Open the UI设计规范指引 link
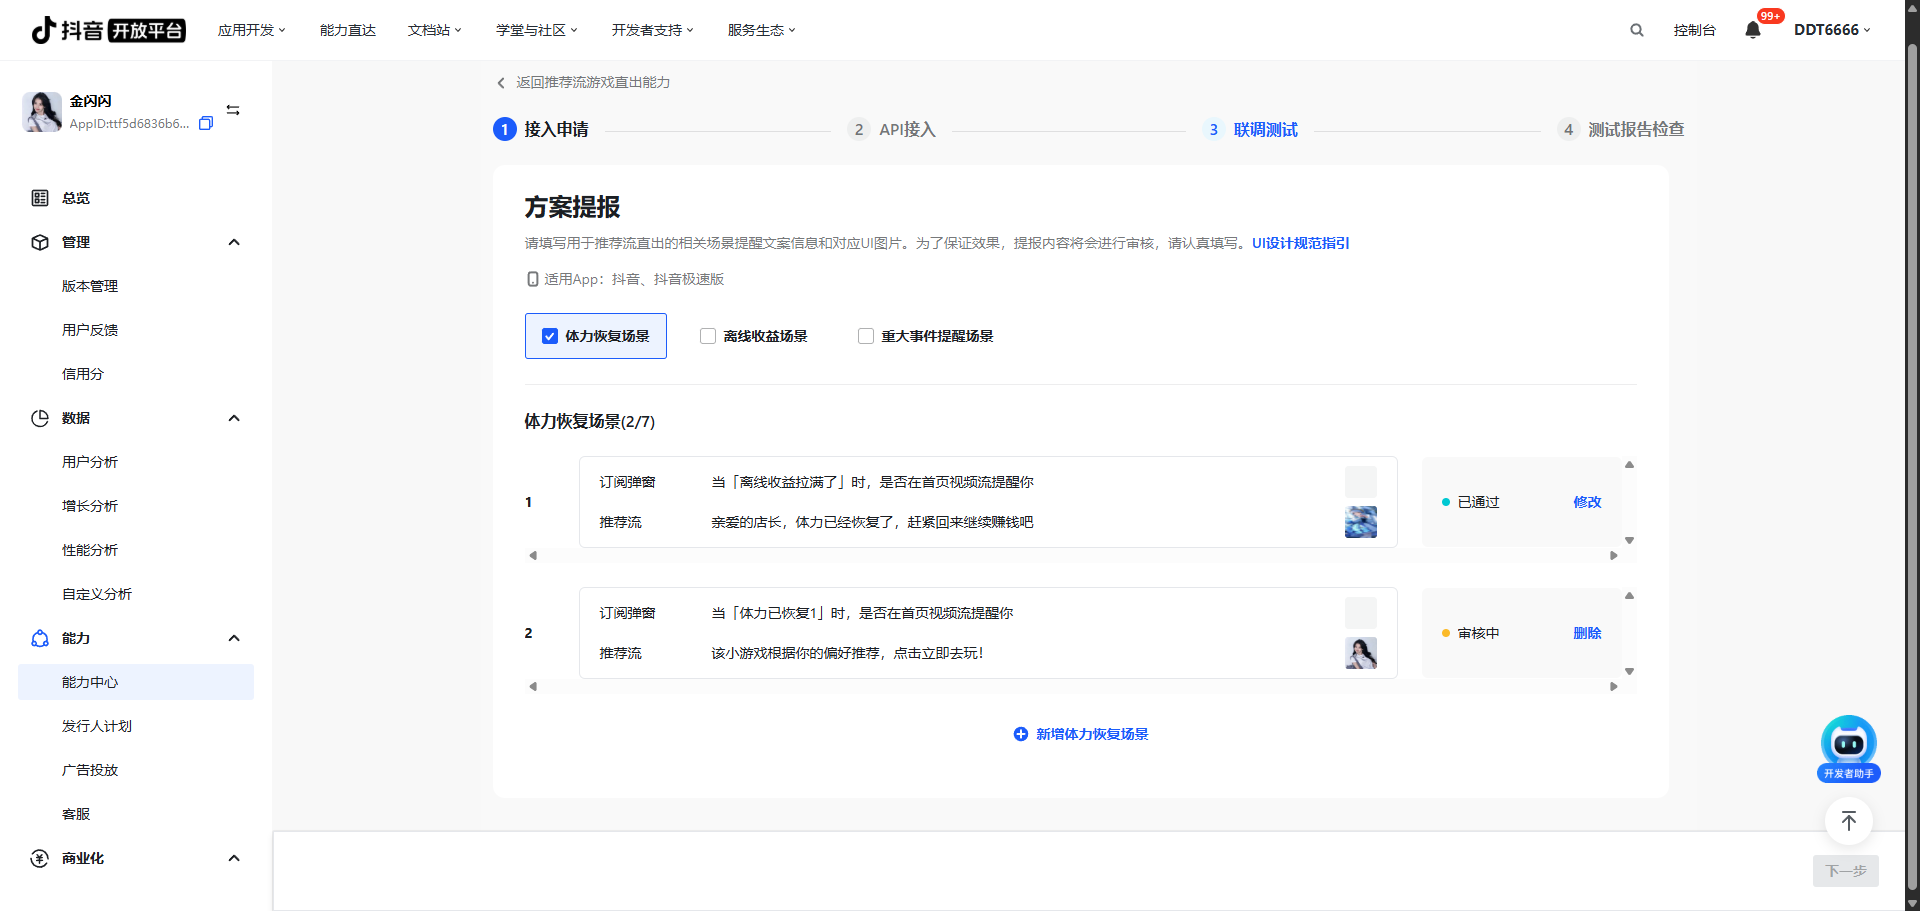Viewport: 1920px width, 911px height. coord(1300,243)
